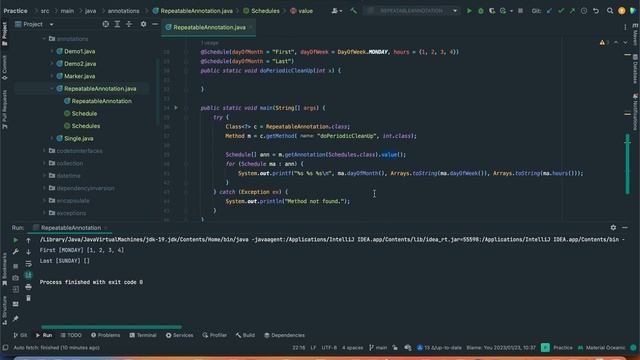Viewport: 640px width, 360px height.
Task: Show Git history clock icon
Action: pos(584,11)
